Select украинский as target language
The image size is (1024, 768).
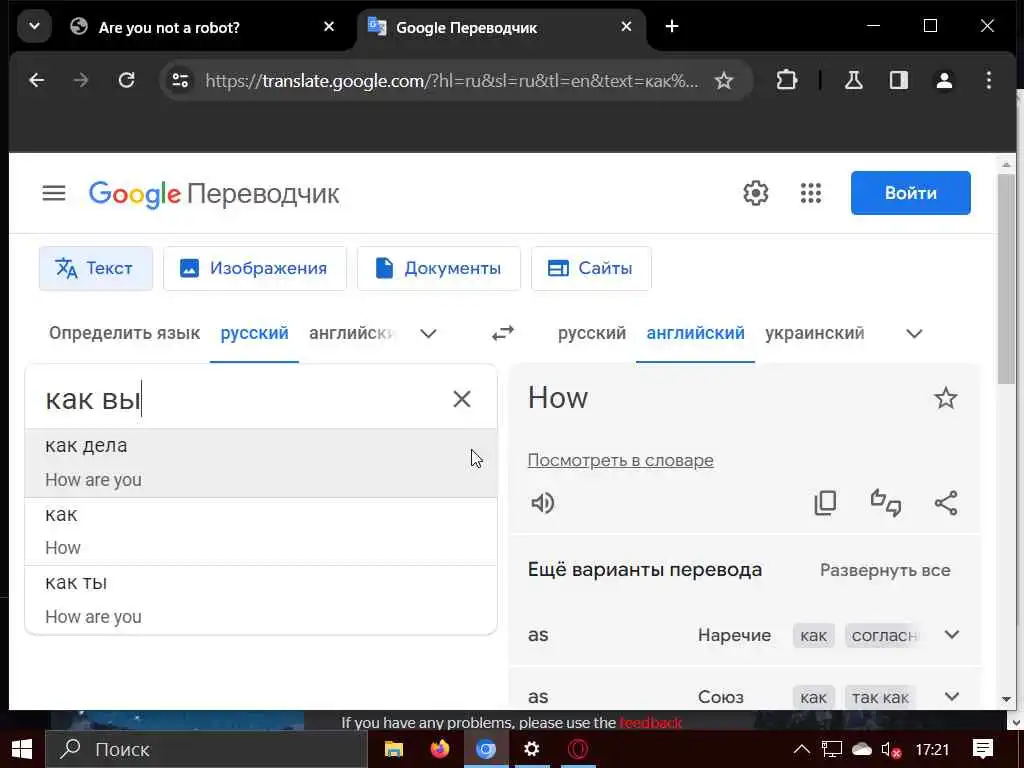[814, 333]
